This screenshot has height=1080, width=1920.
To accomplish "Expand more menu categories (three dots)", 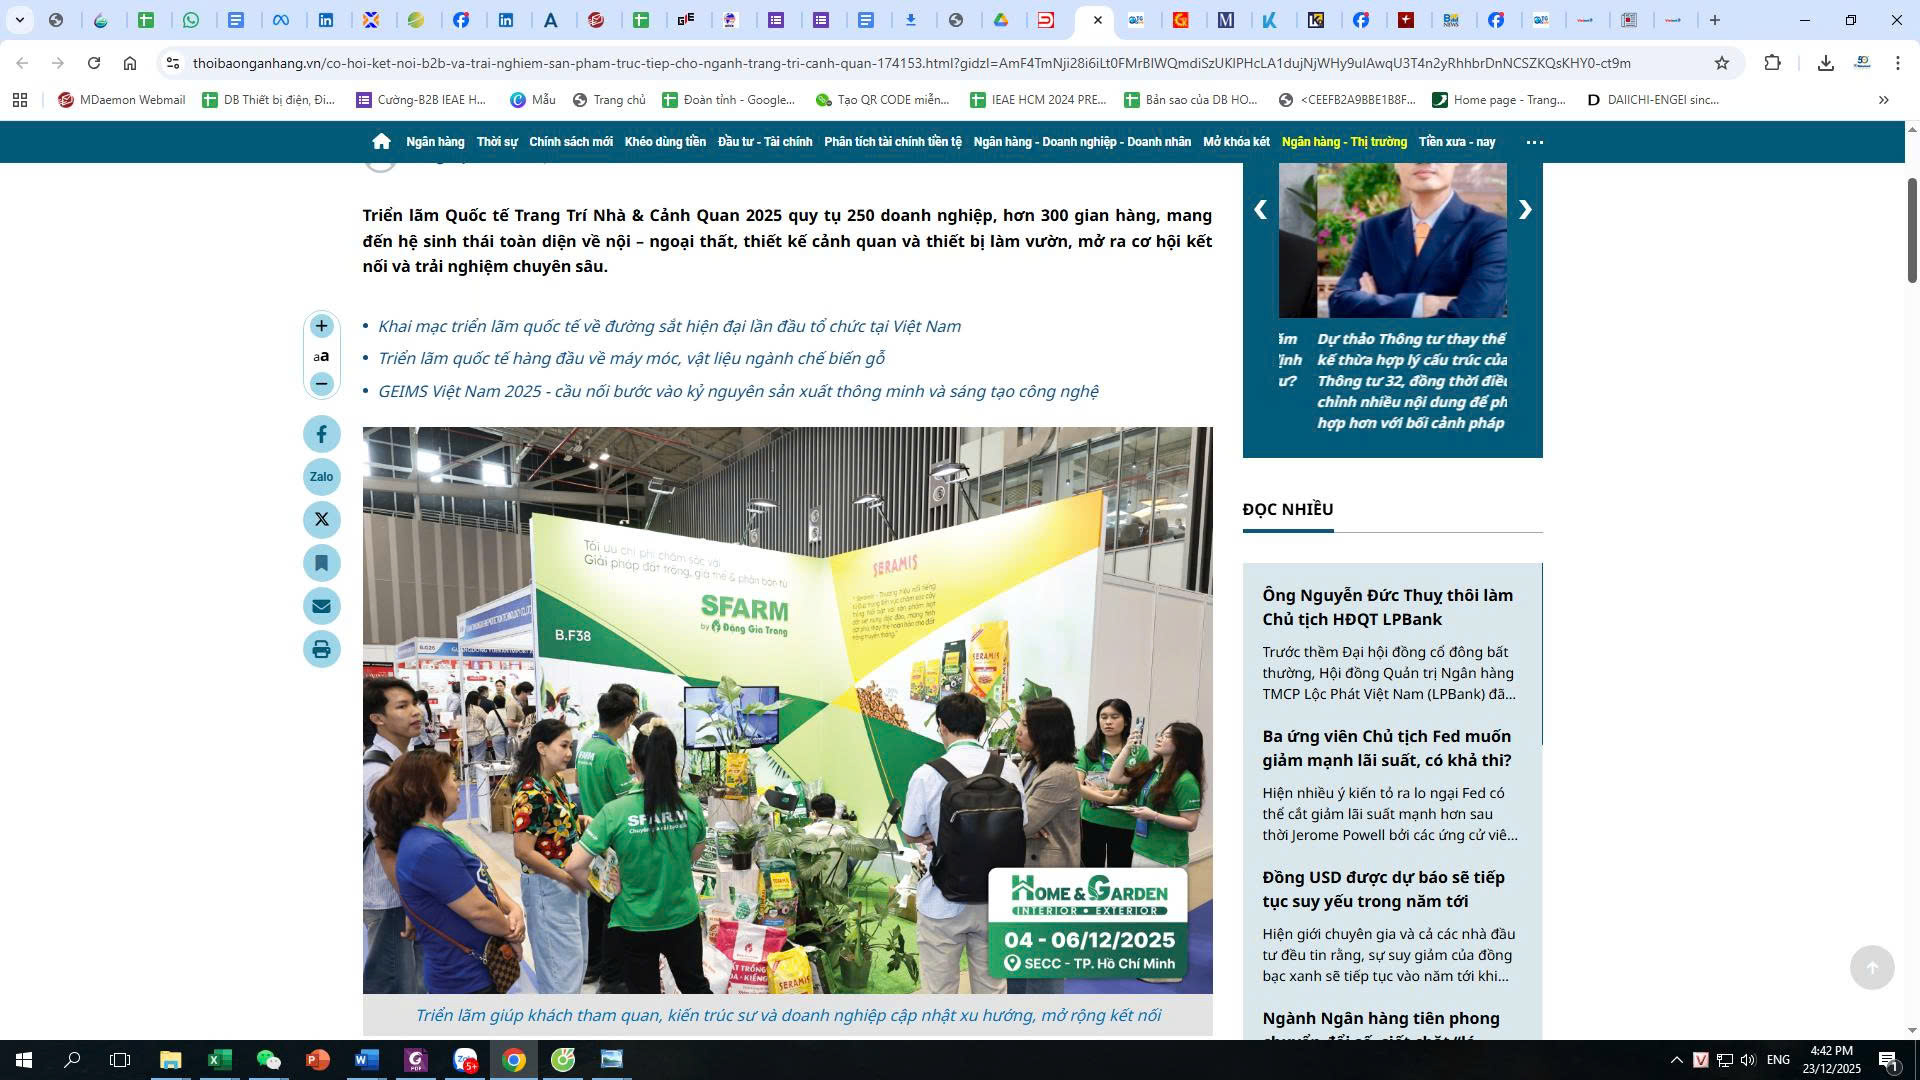I will pyautogui.click(x=1534, y=142).
